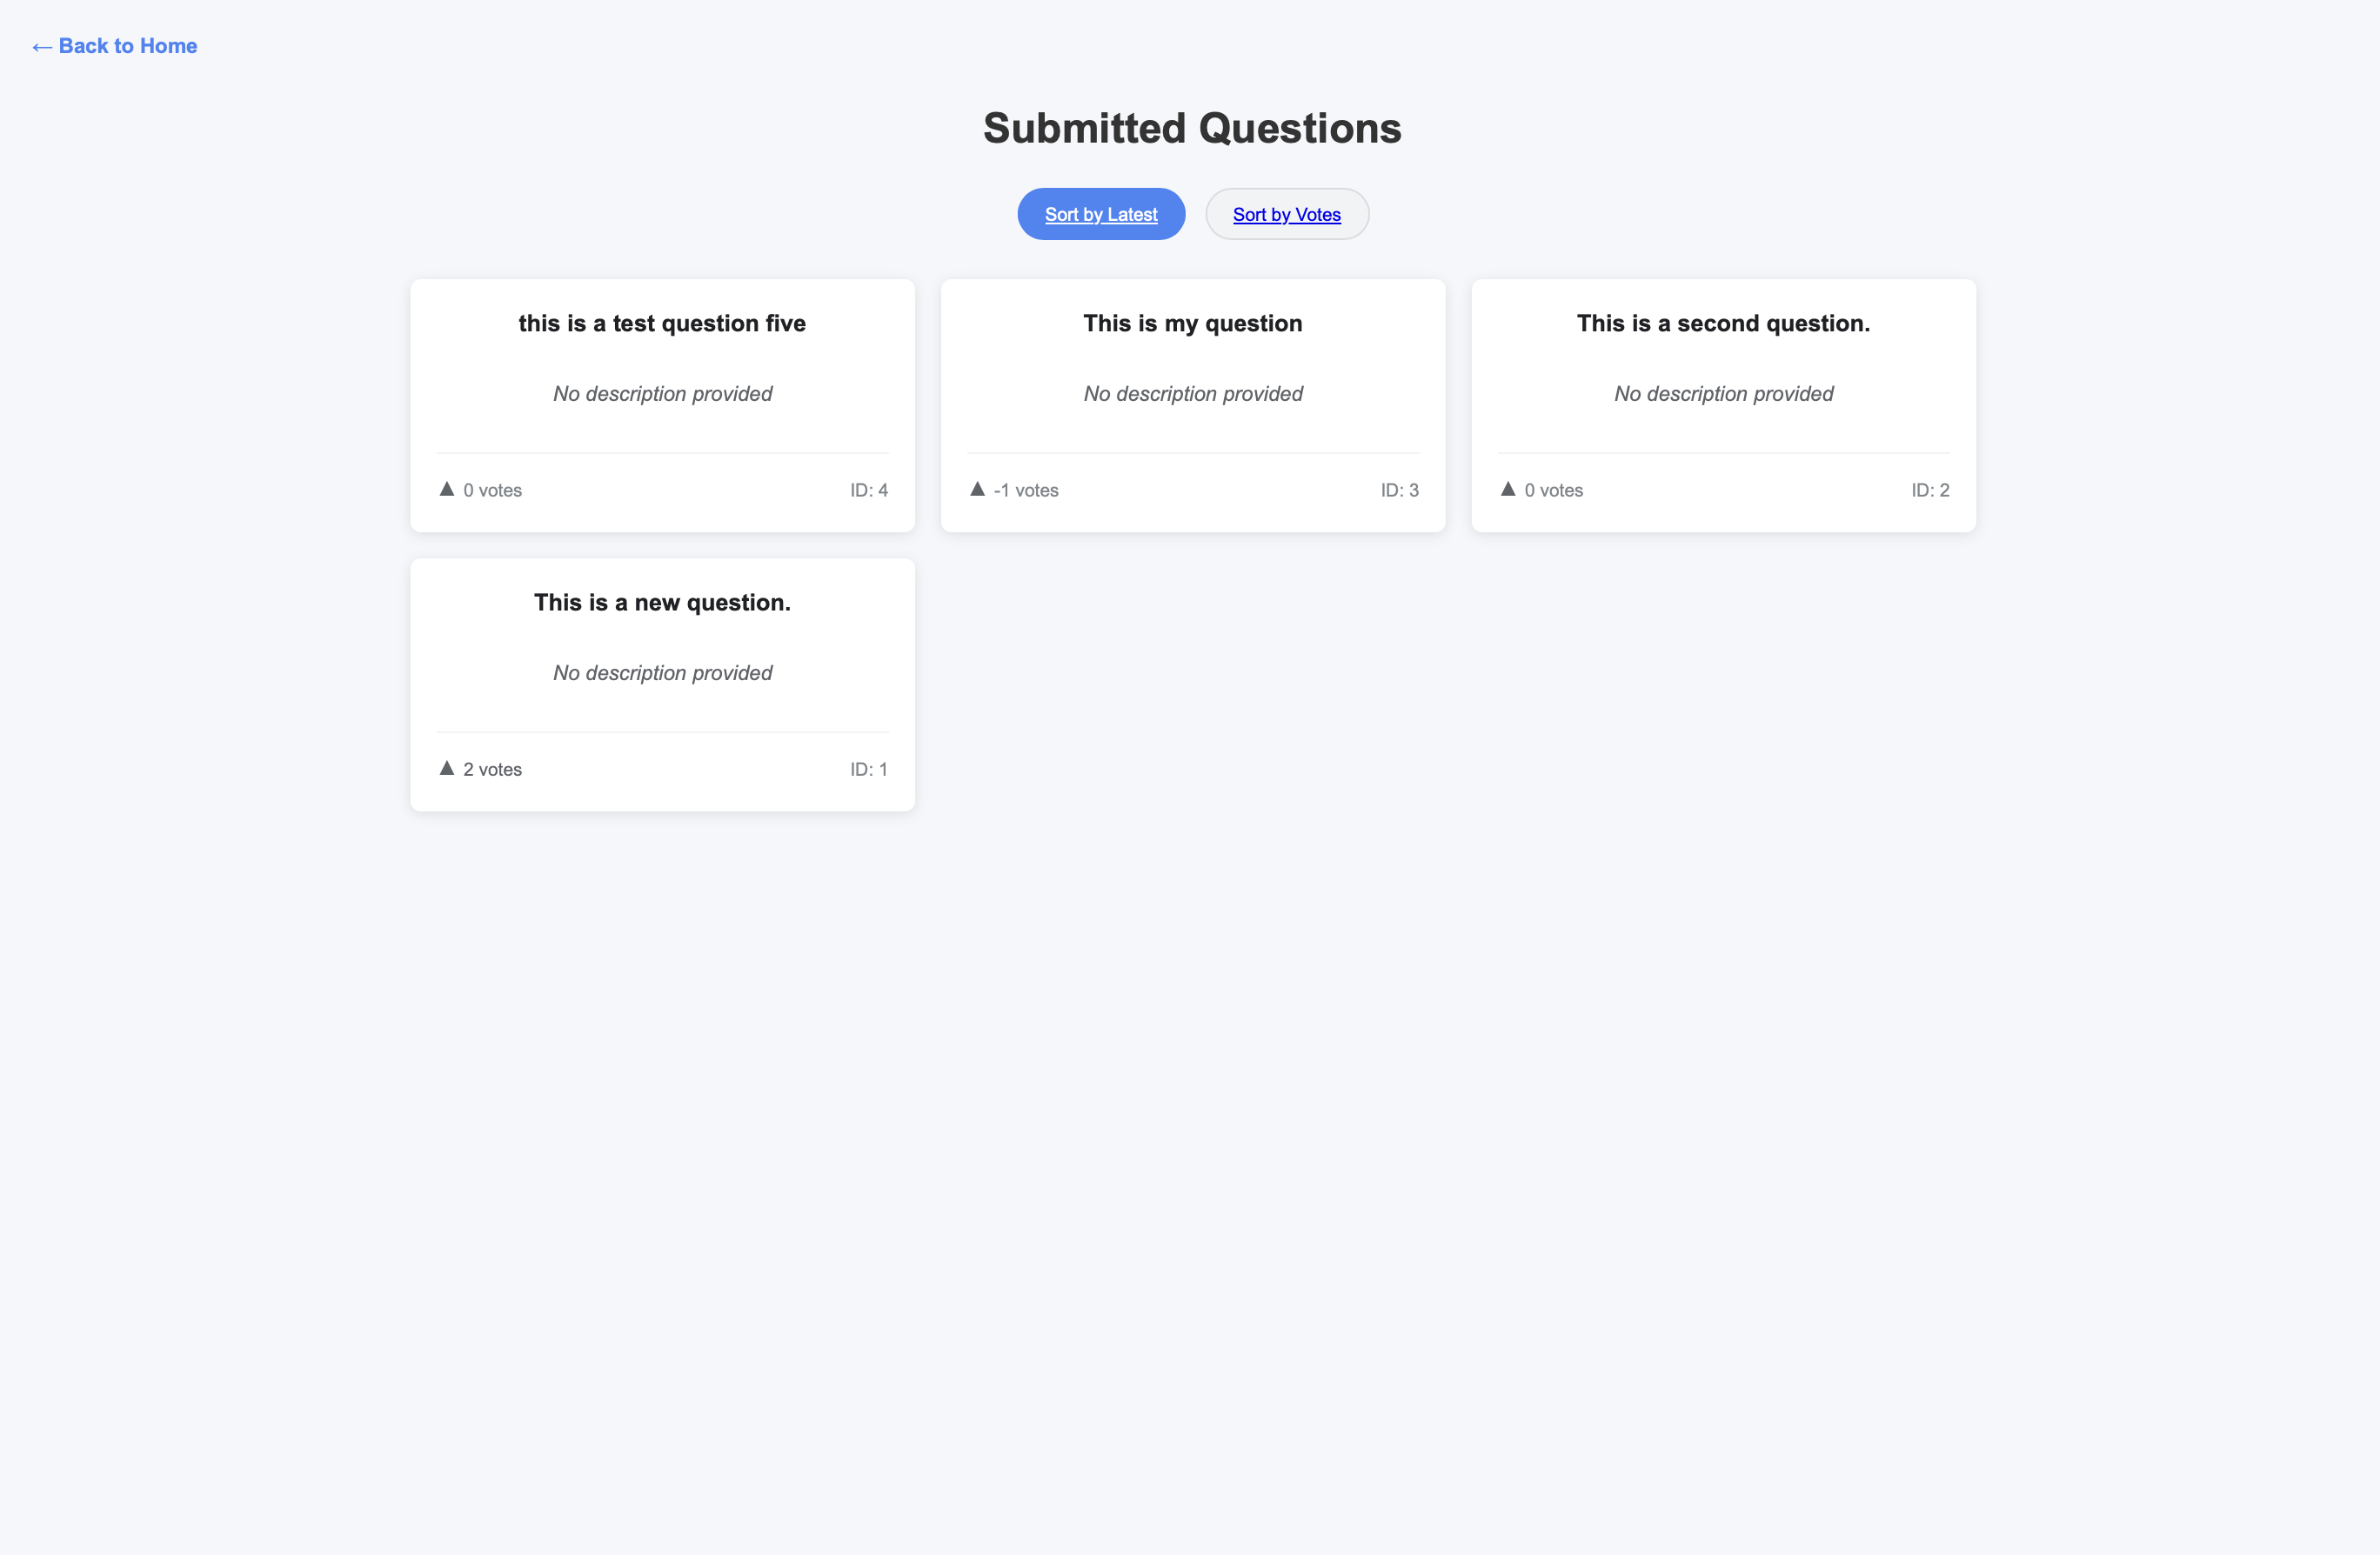
Task: Click the '2 votes' count label
Action: coord(492,769)
